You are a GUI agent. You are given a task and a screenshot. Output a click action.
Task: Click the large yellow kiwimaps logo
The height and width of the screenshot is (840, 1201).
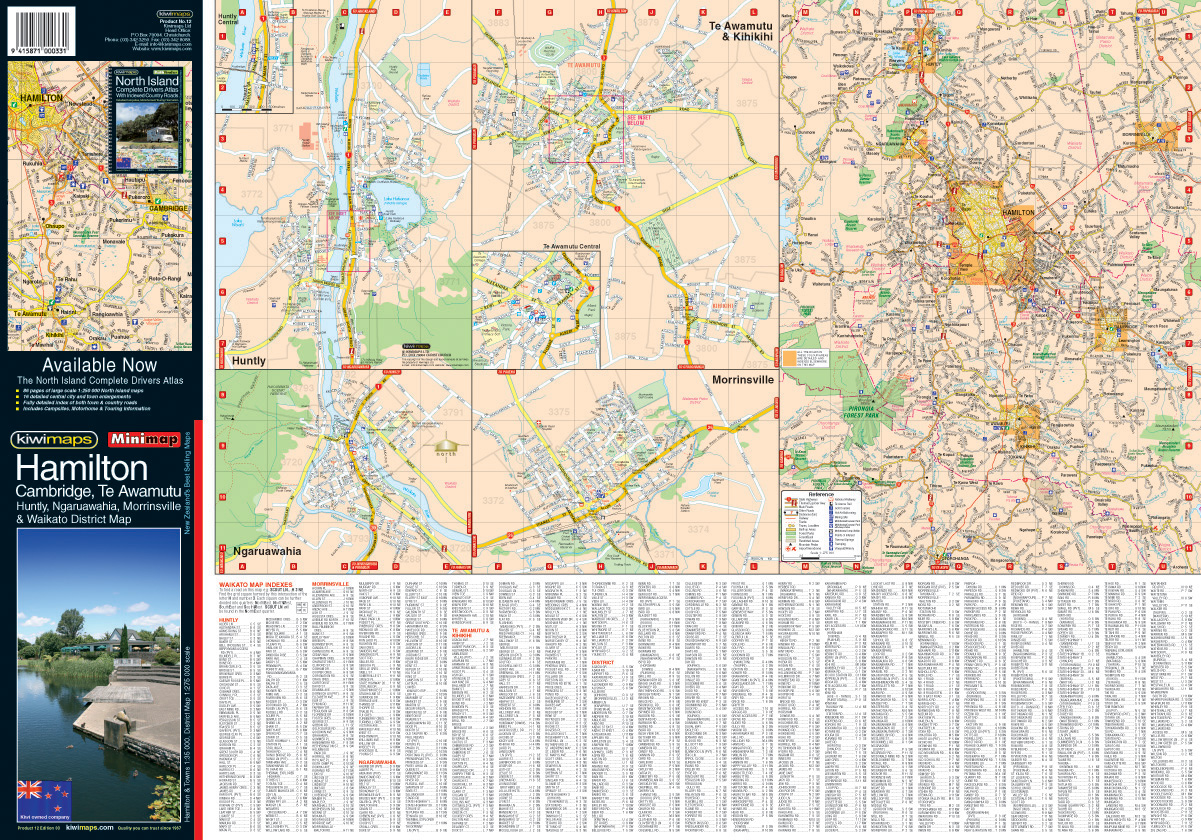click(x=54, y=439)
